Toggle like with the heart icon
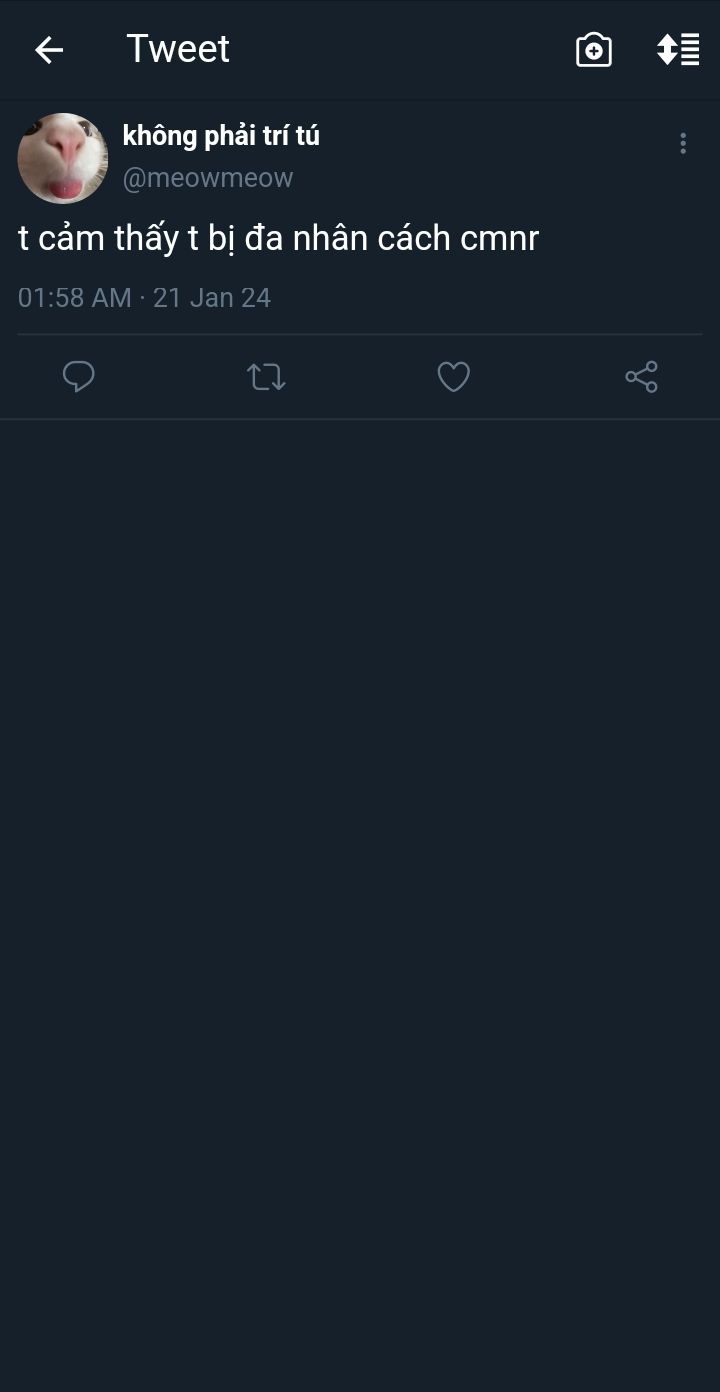Image resolution: width=720 pixels, height=1392 pixels. (x=453, y=377)
